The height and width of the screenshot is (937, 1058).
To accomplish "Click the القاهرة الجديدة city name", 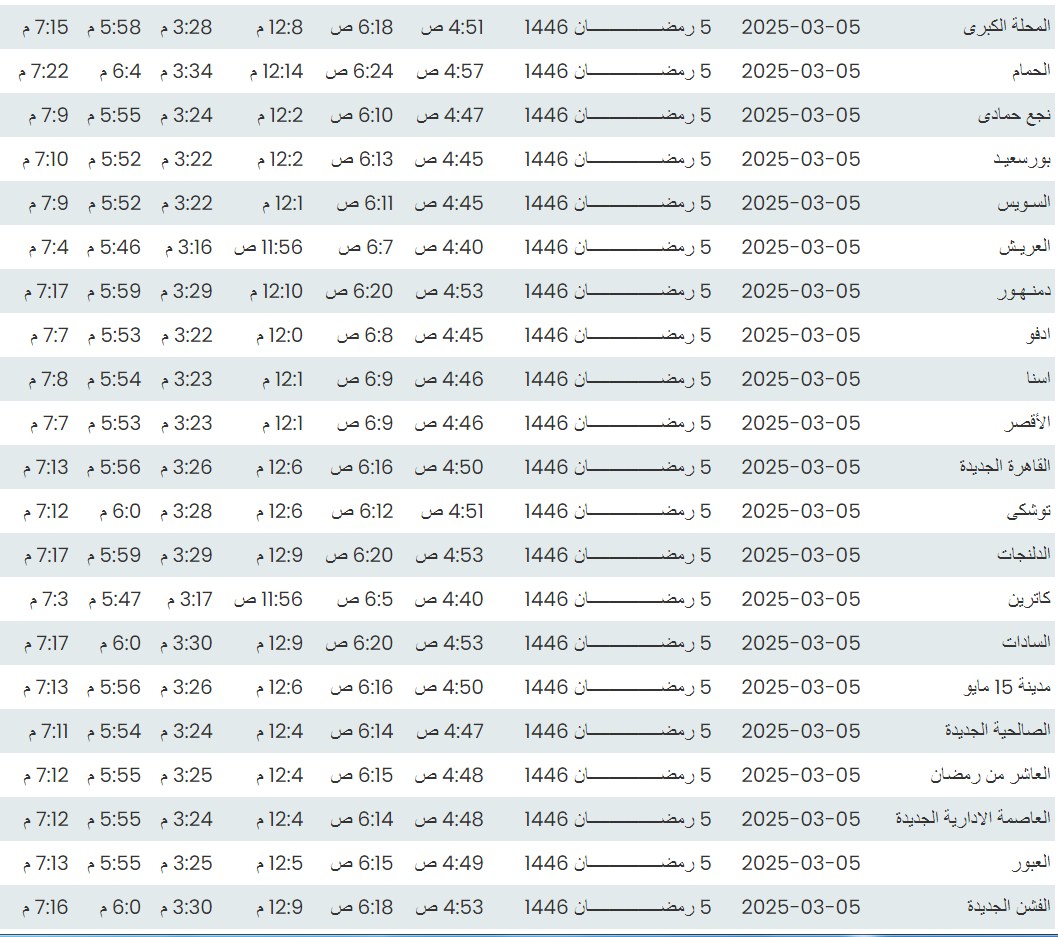I will tap(1004, 468).
